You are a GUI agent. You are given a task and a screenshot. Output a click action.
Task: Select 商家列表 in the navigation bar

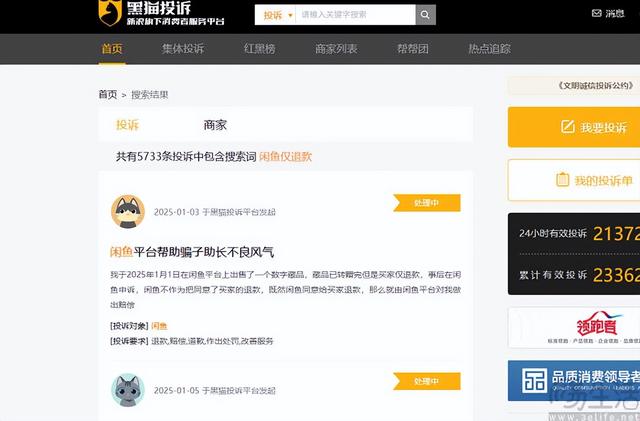point(335,48)
